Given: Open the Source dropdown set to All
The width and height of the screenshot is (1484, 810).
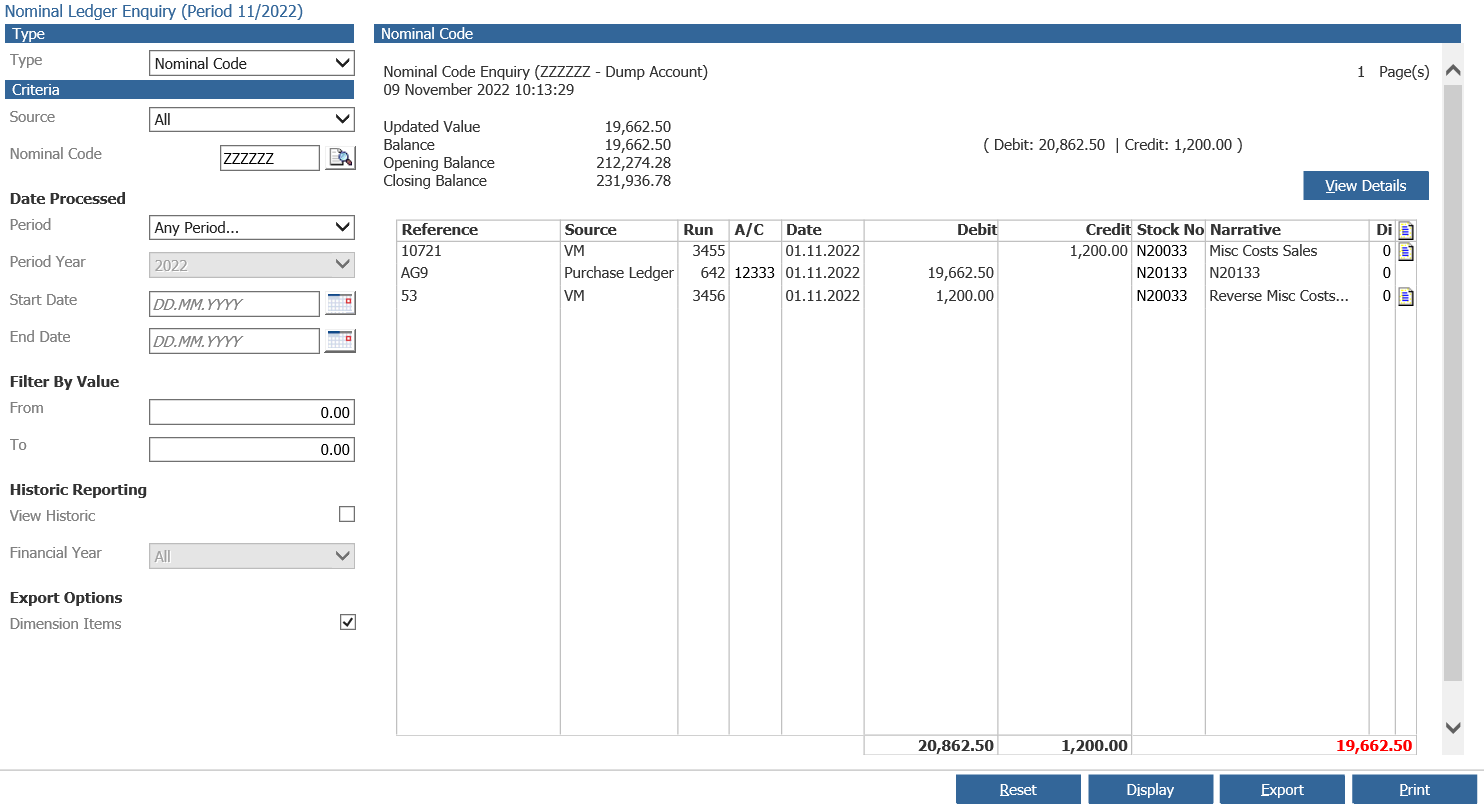Looking at the screenshot, I should pos(252,120).
